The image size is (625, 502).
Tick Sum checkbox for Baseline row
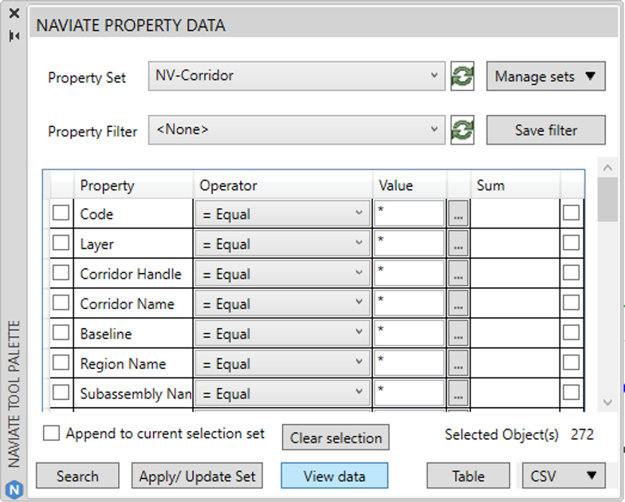(x=571, y=332)
